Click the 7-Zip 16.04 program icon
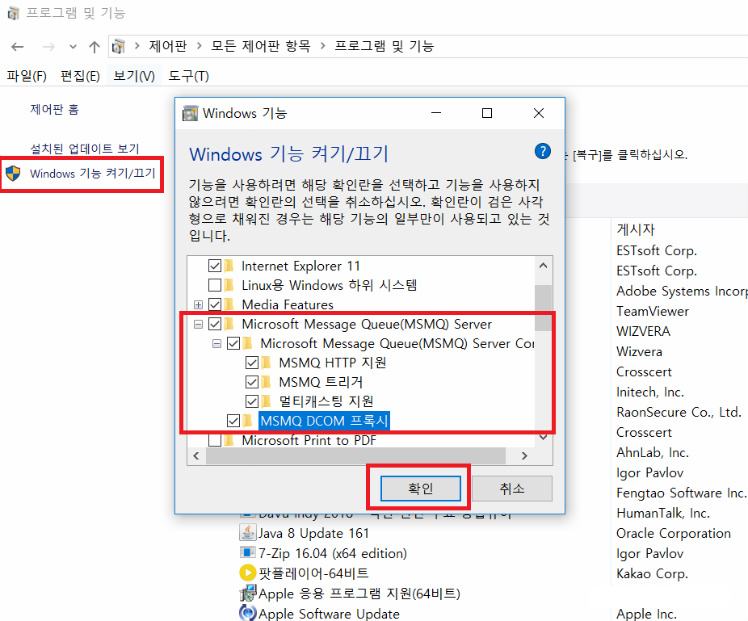This screenshot has width=748, height=621. coord(247,553)
